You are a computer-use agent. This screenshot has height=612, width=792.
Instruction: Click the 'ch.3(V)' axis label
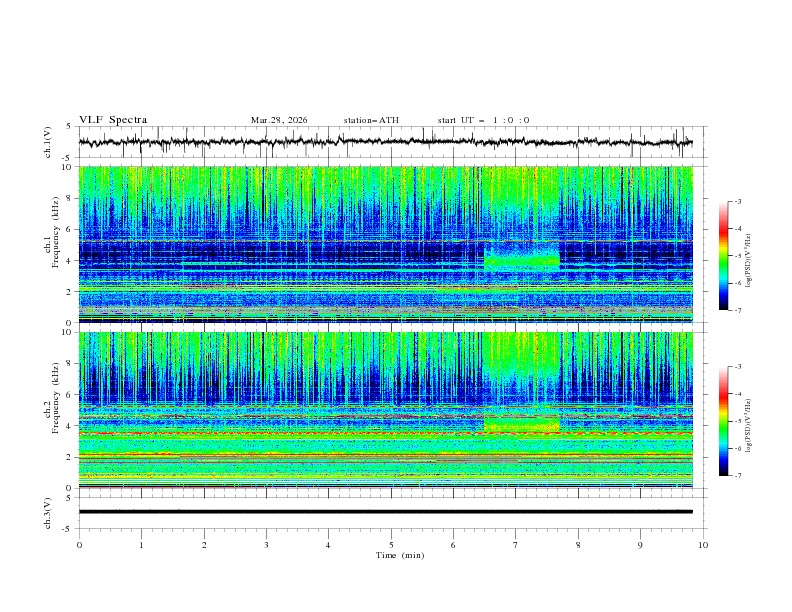[48, 513]
